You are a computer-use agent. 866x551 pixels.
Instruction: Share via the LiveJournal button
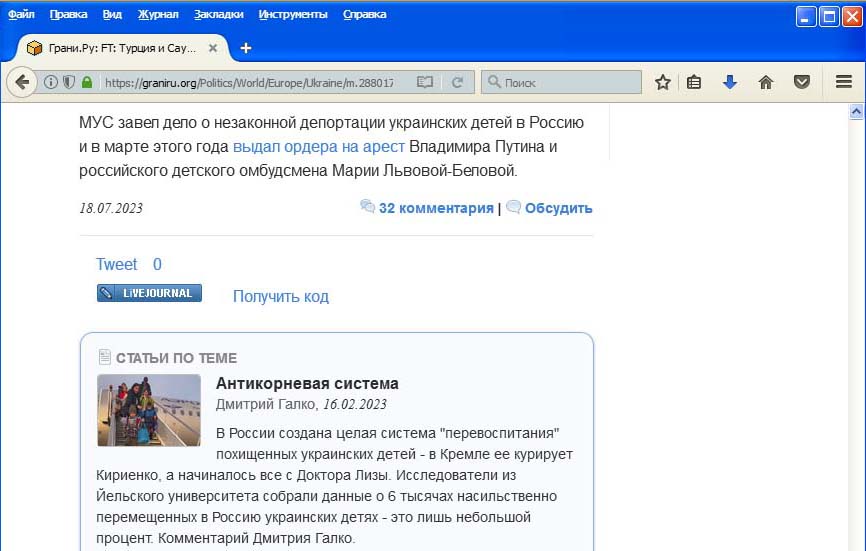point(149,293)
